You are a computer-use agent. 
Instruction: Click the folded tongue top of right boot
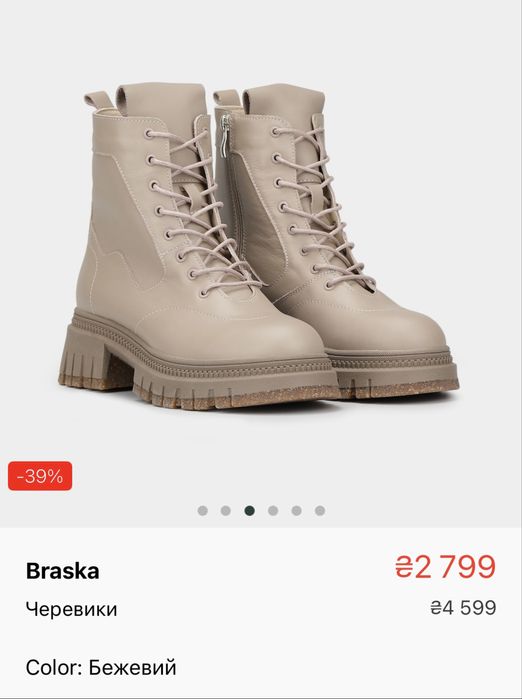tap(284, 100)
